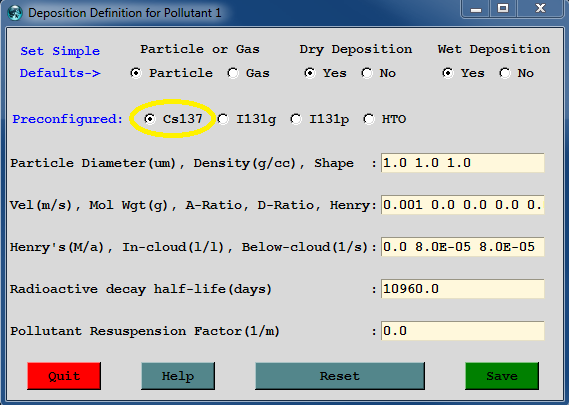The image size is (569, 405).
Task: Click the Henry's, In-cloud, Below-cloud field
Action: tap(463, 247)
